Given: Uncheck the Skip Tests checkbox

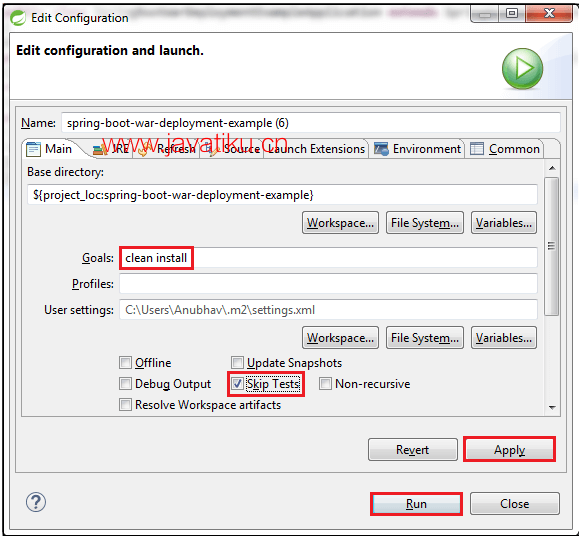Looking at the screenshot, I should (237, 384).
